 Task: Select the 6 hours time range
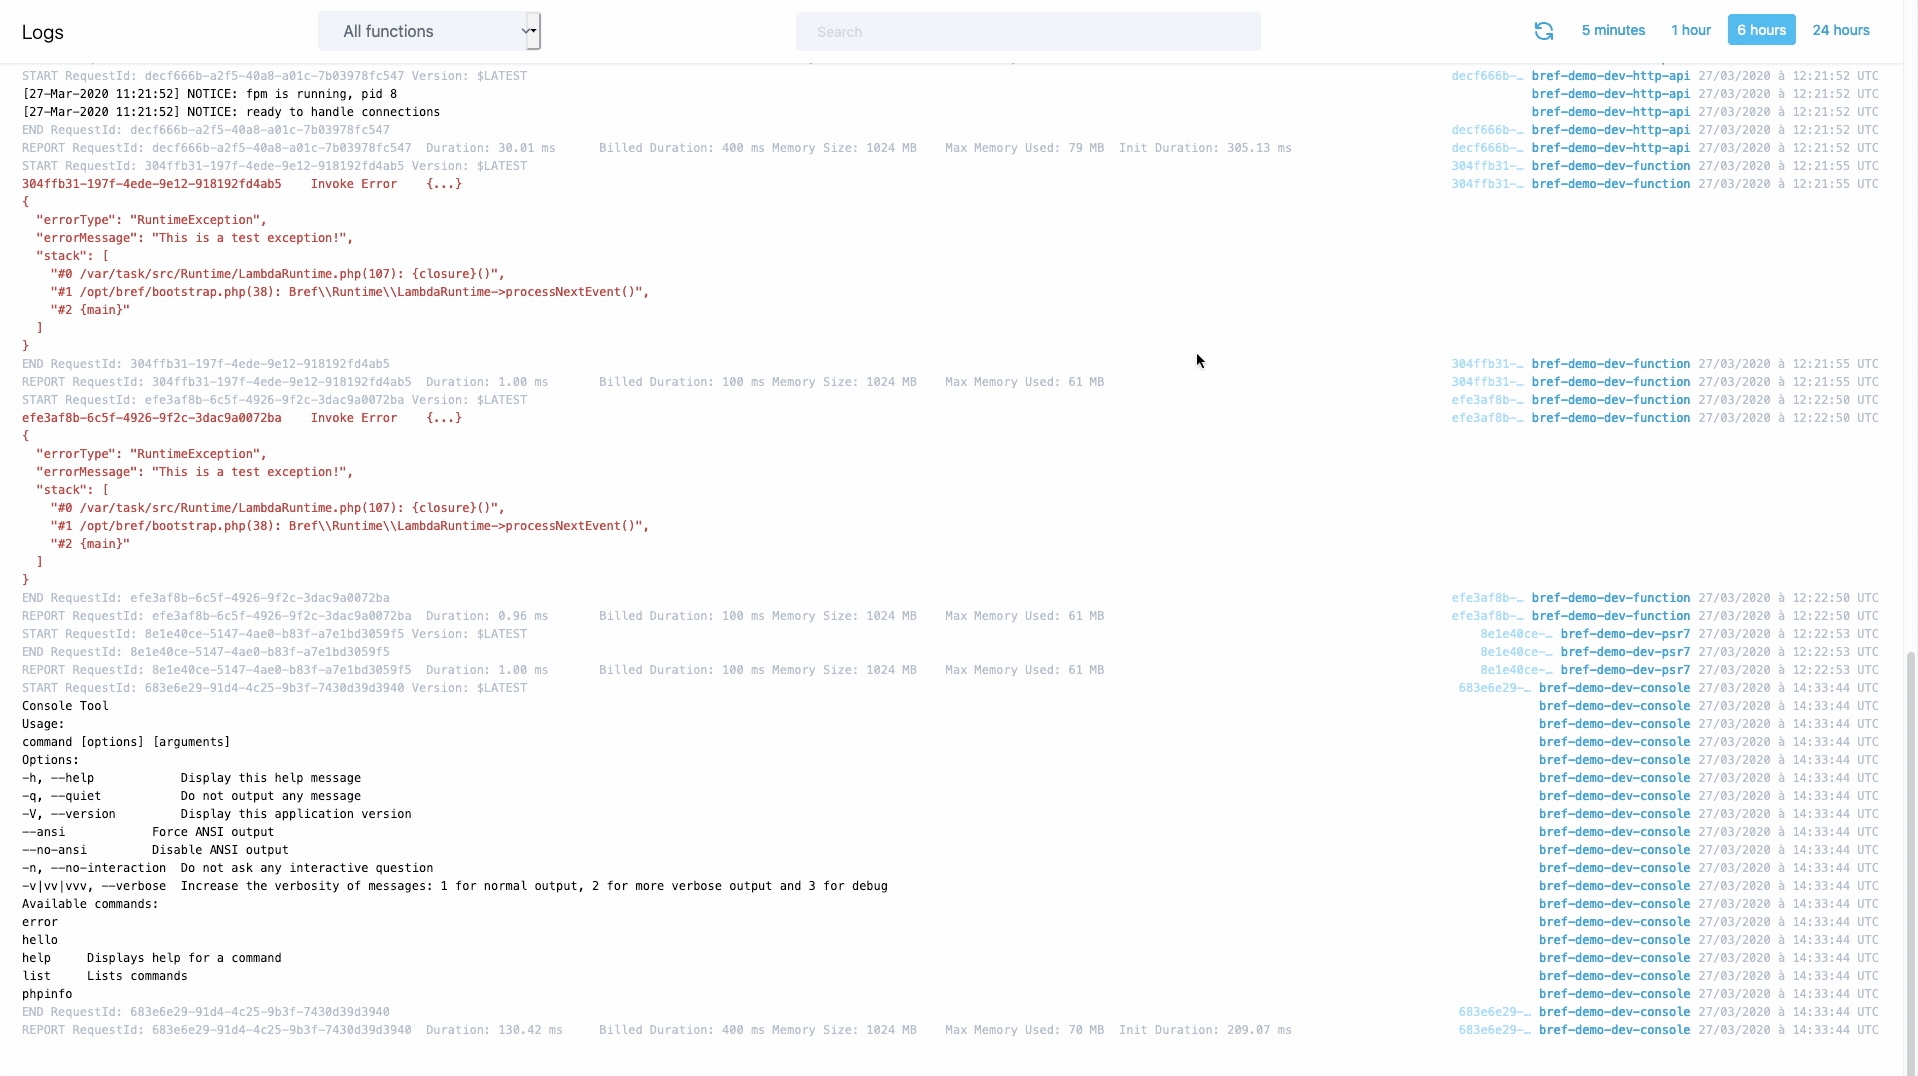coord(1761,30)
